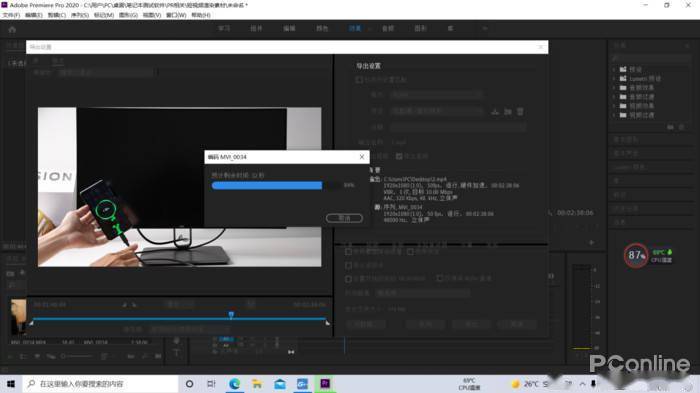
Task: Click the bottom 取消 button in export settings
Action: 517,324
